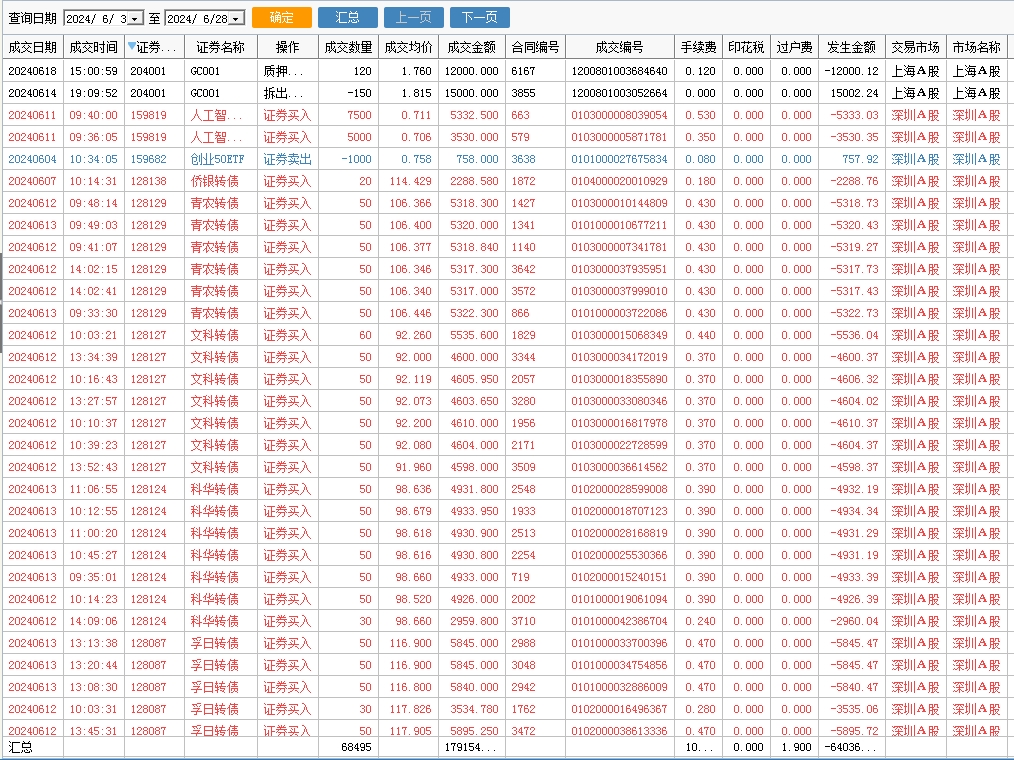Go to previous page with 上一页
1014x760 pixels.
(413, 17)
